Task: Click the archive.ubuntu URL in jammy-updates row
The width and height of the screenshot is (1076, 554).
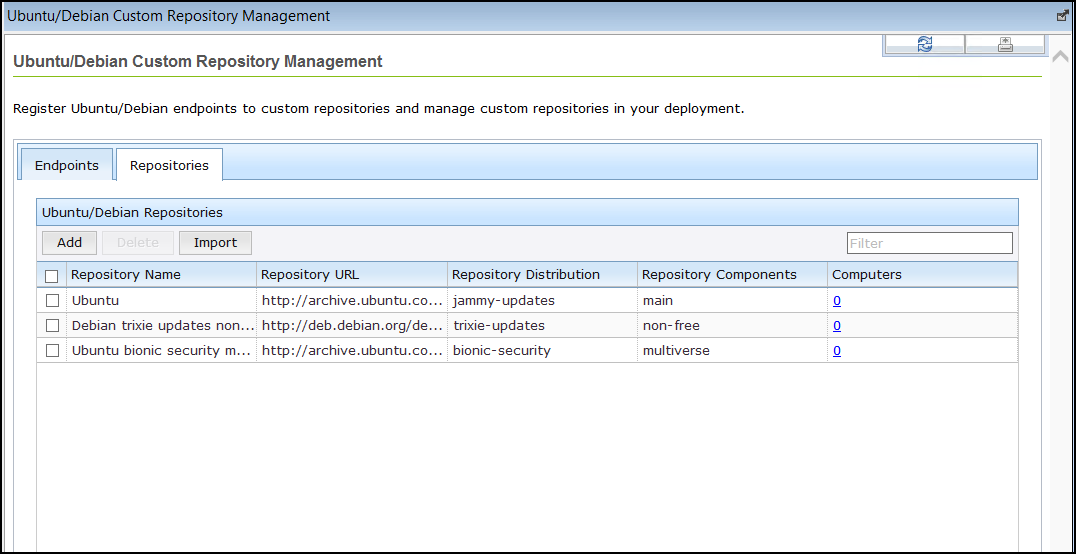Action: point(352,301)
